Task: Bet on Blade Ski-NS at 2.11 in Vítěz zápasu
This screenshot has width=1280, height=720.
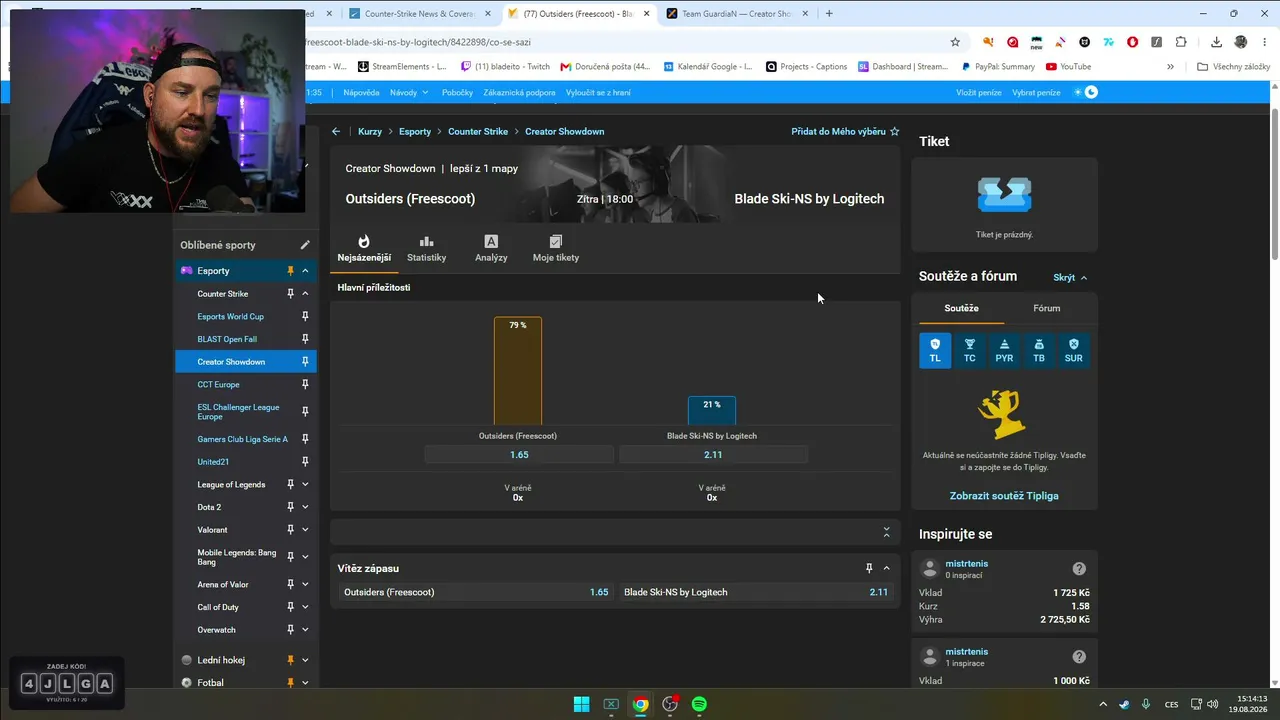Action: pos(756,592)
